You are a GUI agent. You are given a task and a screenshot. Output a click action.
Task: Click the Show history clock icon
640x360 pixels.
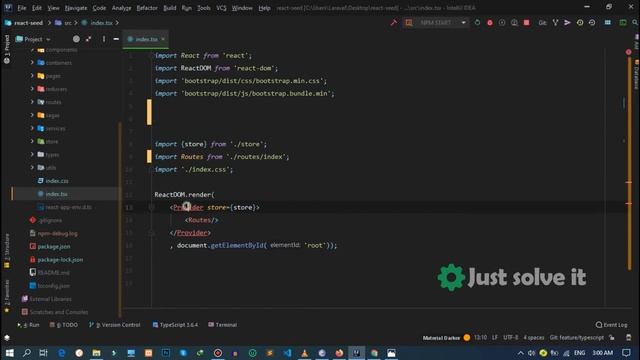point(580,23)
